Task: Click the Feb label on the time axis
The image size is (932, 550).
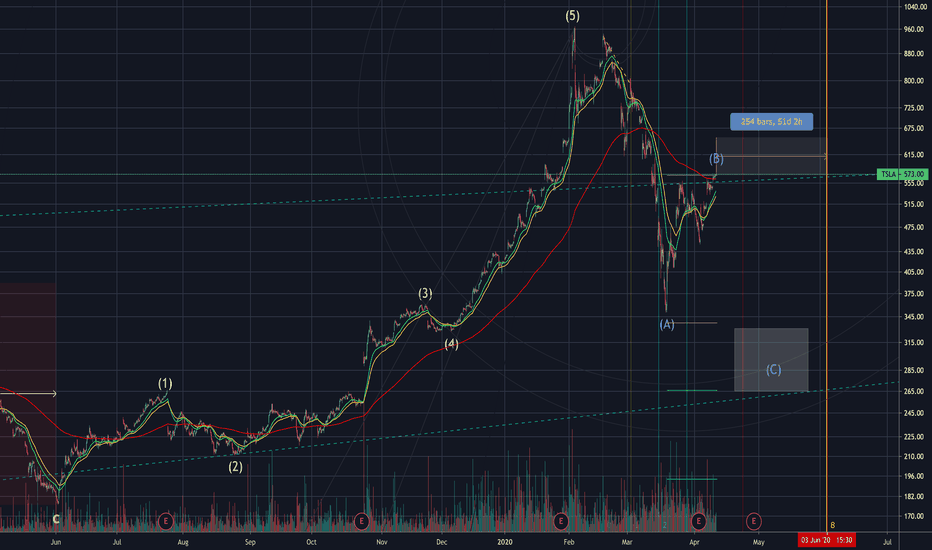Action: click(x=569, y=542)
